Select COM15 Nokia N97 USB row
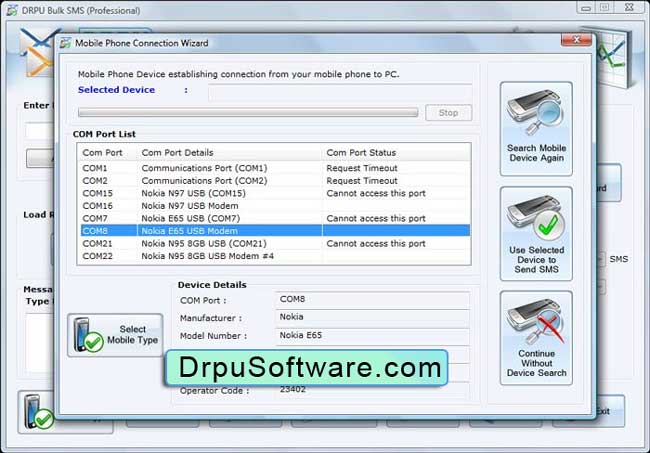Screen dimensions: 650x453 (275, 193)
